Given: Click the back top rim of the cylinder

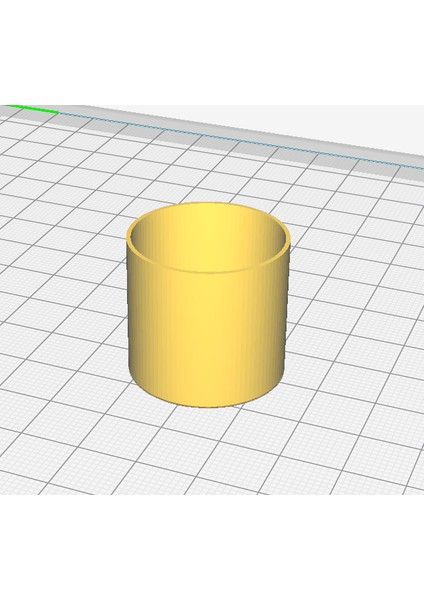Looking at the screenshot, I should 207,204.
